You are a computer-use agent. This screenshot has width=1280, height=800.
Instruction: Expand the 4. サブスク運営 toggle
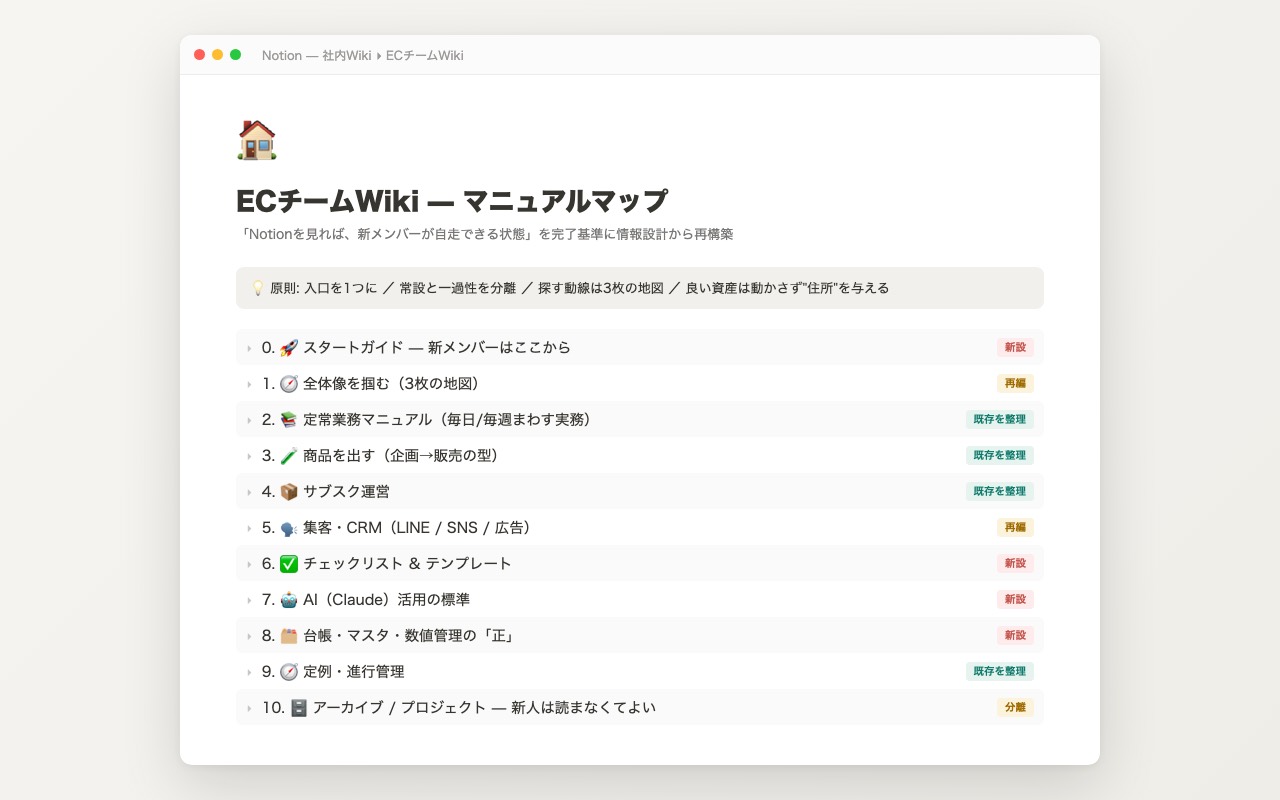[x=249, y=492]
